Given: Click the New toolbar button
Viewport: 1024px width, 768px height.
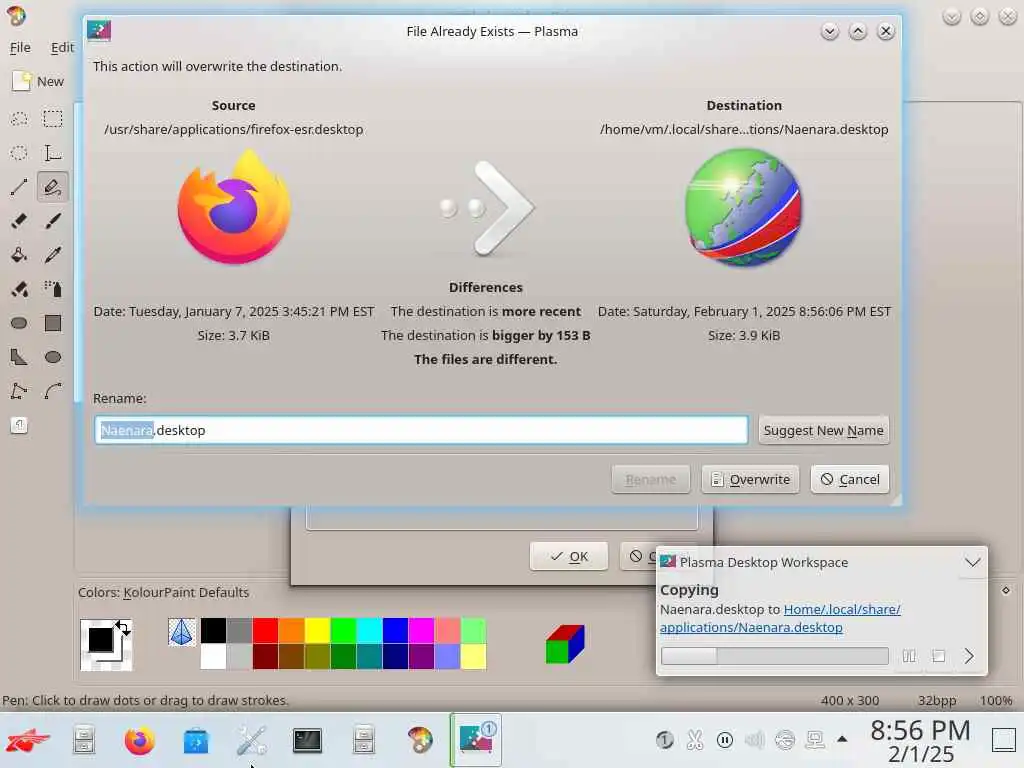Looking at the screenshot, I should tap(39, 82).
